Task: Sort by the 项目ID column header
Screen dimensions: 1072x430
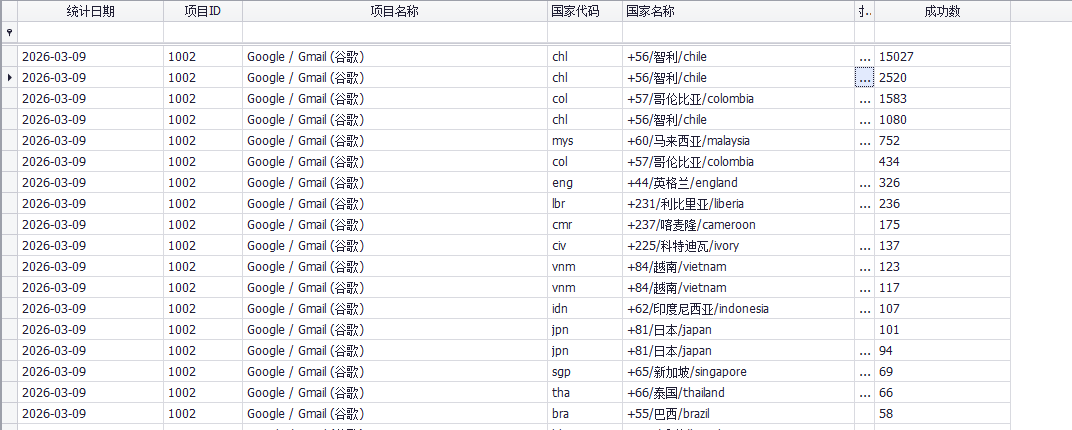Action: click(202, 12)
